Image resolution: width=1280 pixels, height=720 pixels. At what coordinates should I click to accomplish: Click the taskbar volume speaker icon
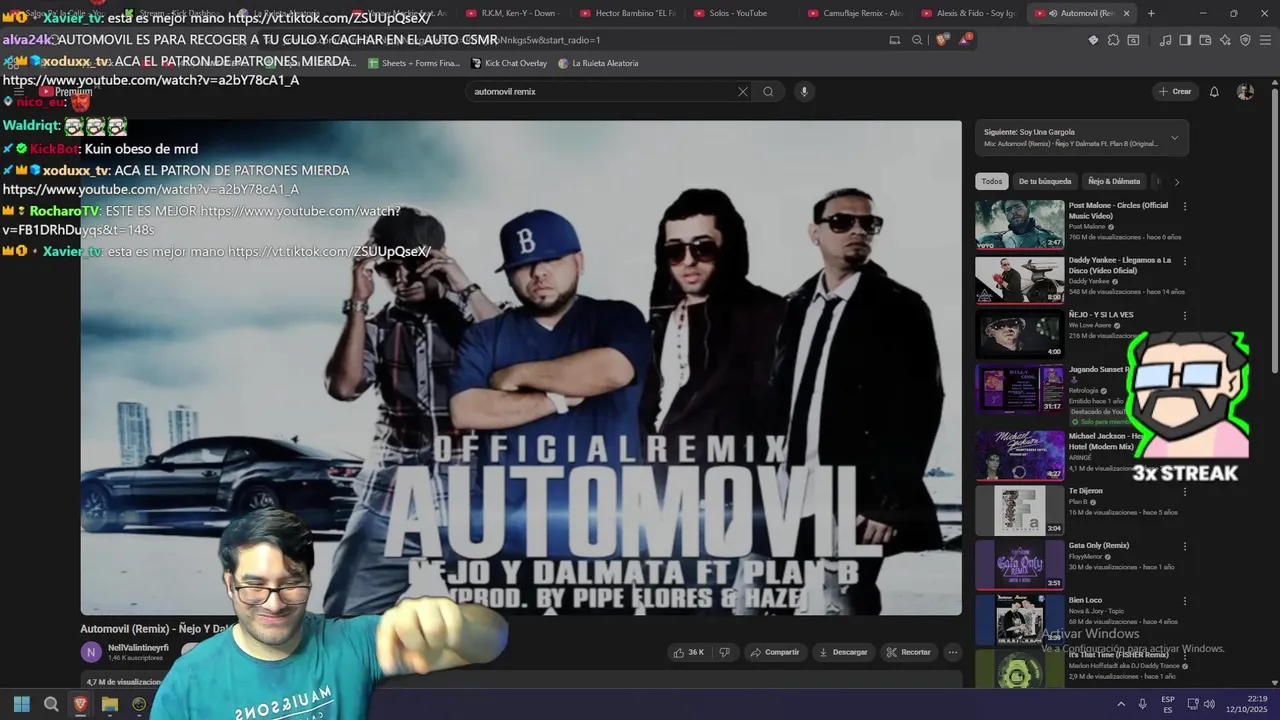[1209, 704]
